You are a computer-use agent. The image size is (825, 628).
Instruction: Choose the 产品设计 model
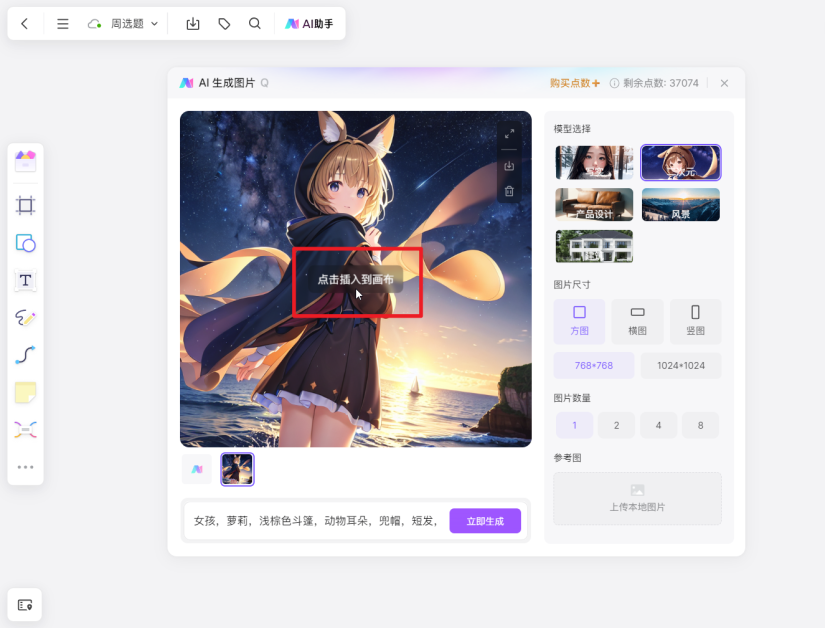594,205
